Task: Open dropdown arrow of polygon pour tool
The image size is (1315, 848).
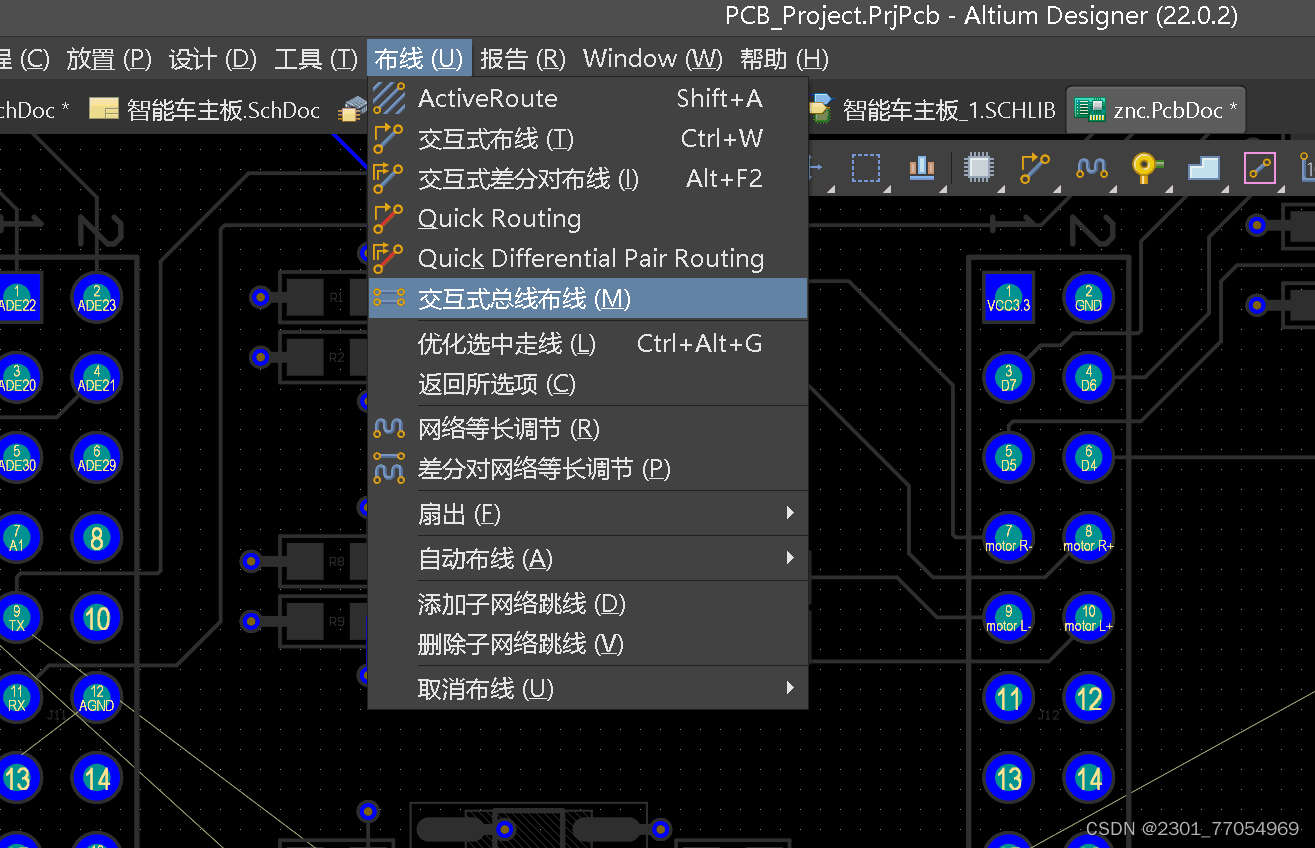Action: click(1224, 187)
